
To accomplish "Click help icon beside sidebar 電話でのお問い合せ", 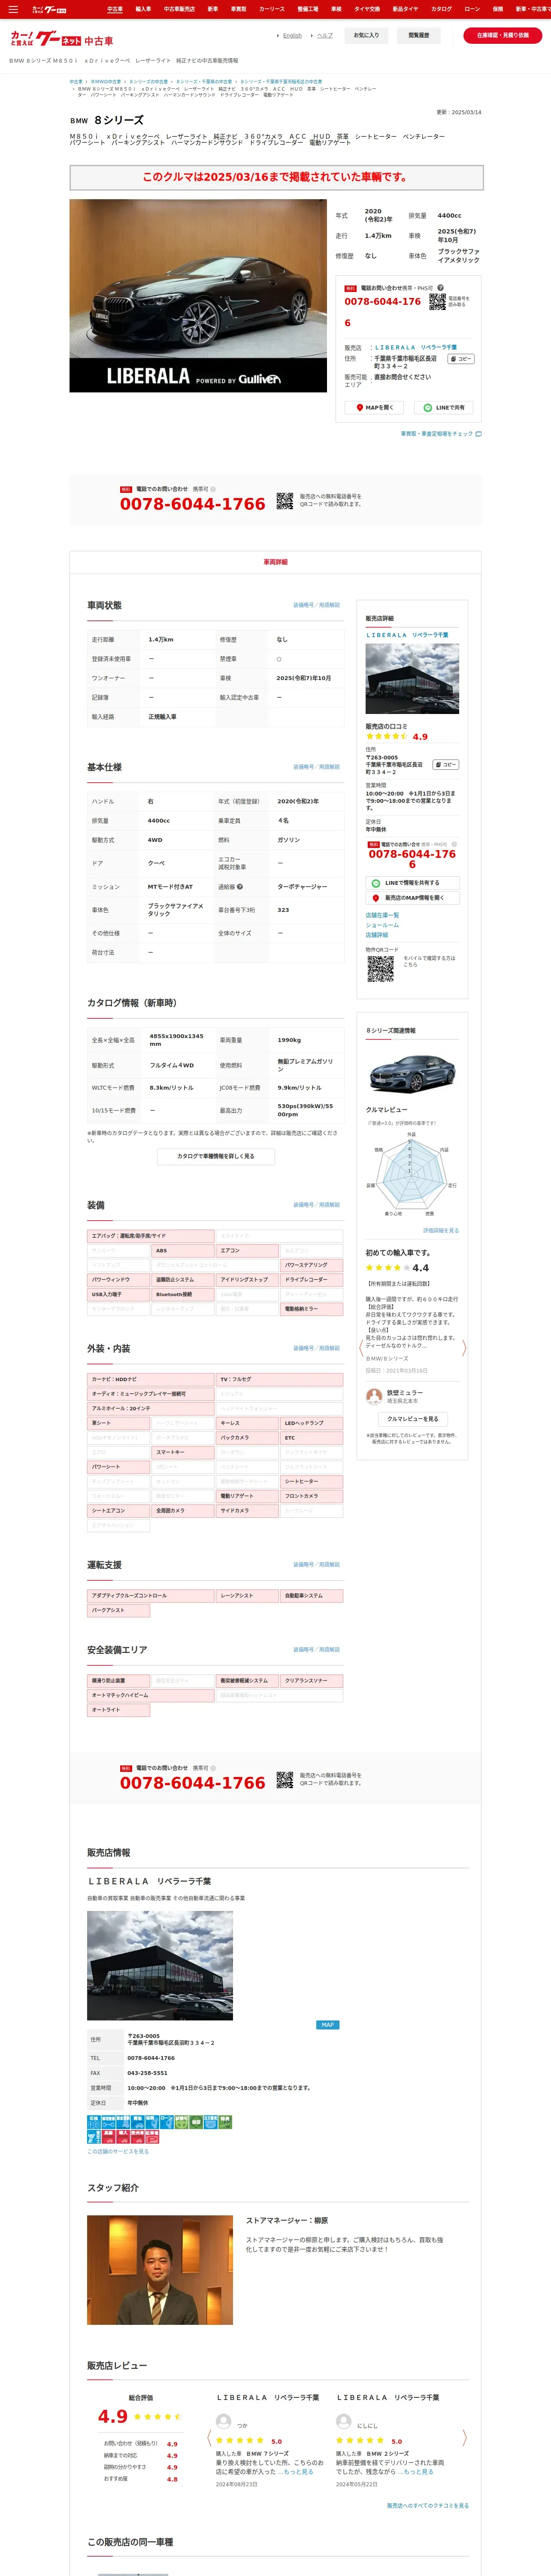I will 454,844.
